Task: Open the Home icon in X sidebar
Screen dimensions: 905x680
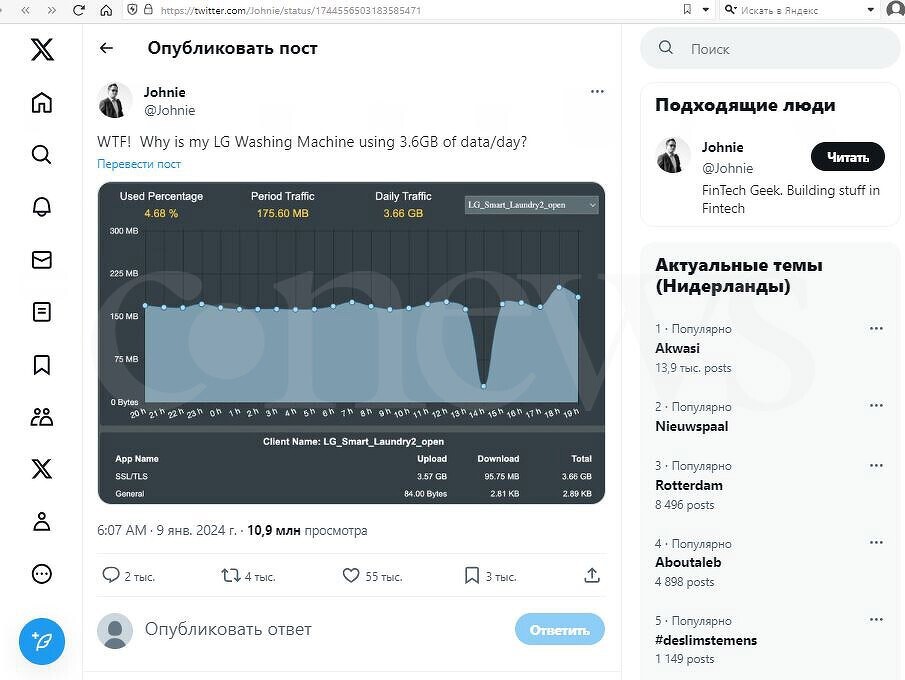Action: click(x=41, y=102)
